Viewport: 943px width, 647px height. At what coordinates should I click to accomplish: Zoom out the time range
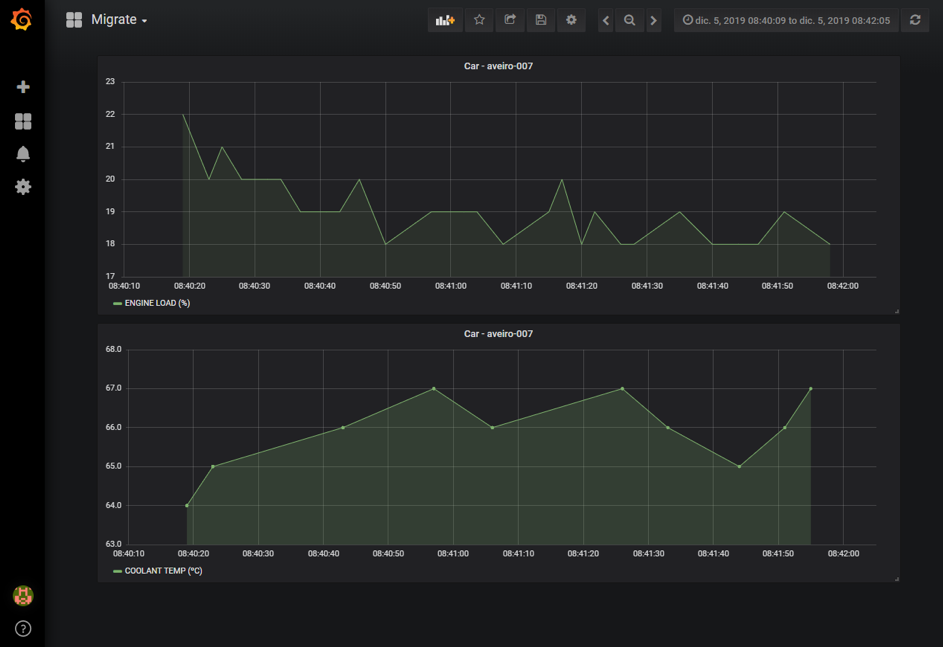630,20
